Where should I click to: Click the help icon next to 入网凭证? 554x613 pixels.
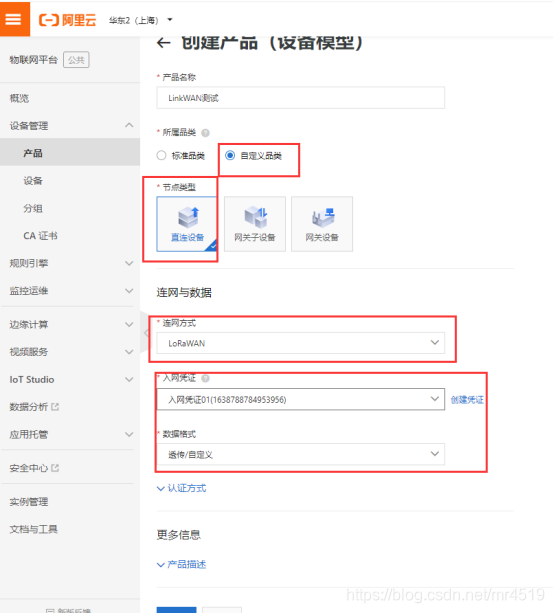205,378
